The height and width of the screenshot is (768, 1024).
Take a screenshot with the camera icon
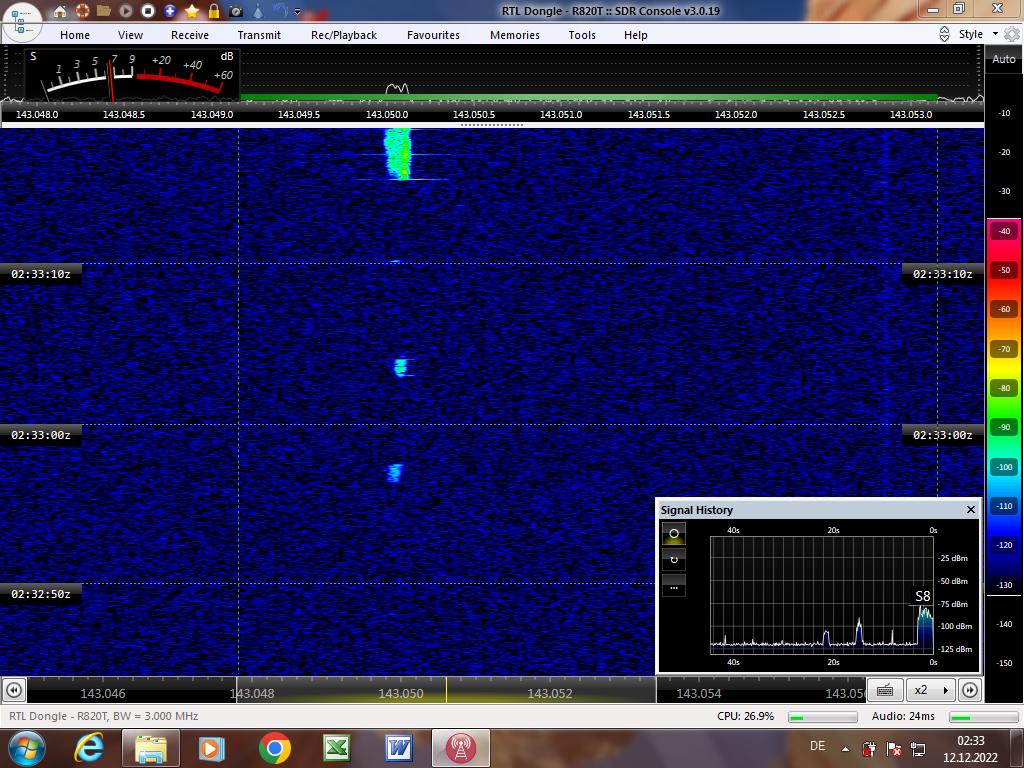[236, 12]
